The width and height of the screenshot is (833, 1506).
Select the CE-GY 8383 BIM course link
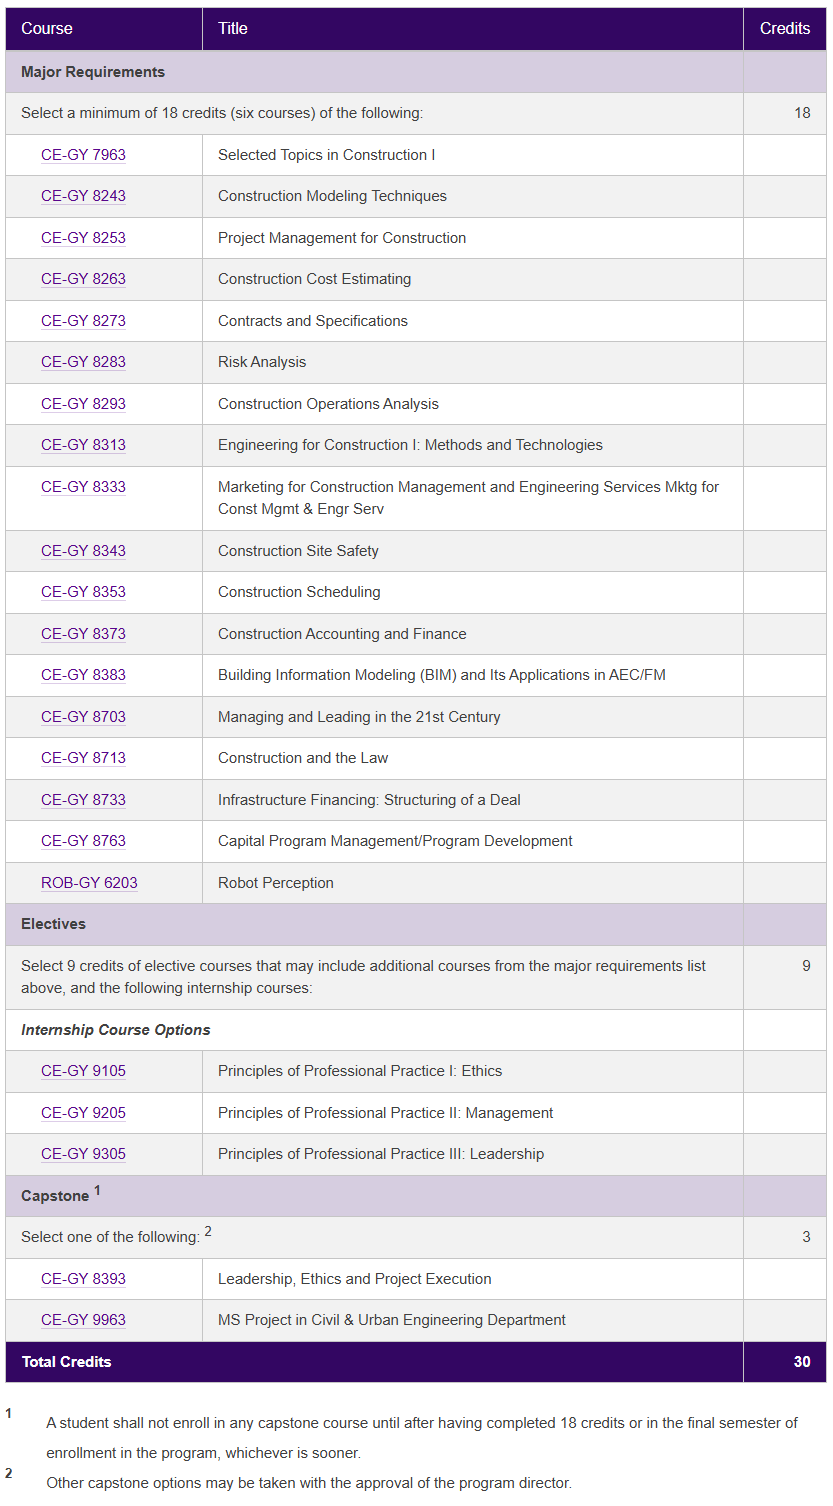(x=83, y=675)
